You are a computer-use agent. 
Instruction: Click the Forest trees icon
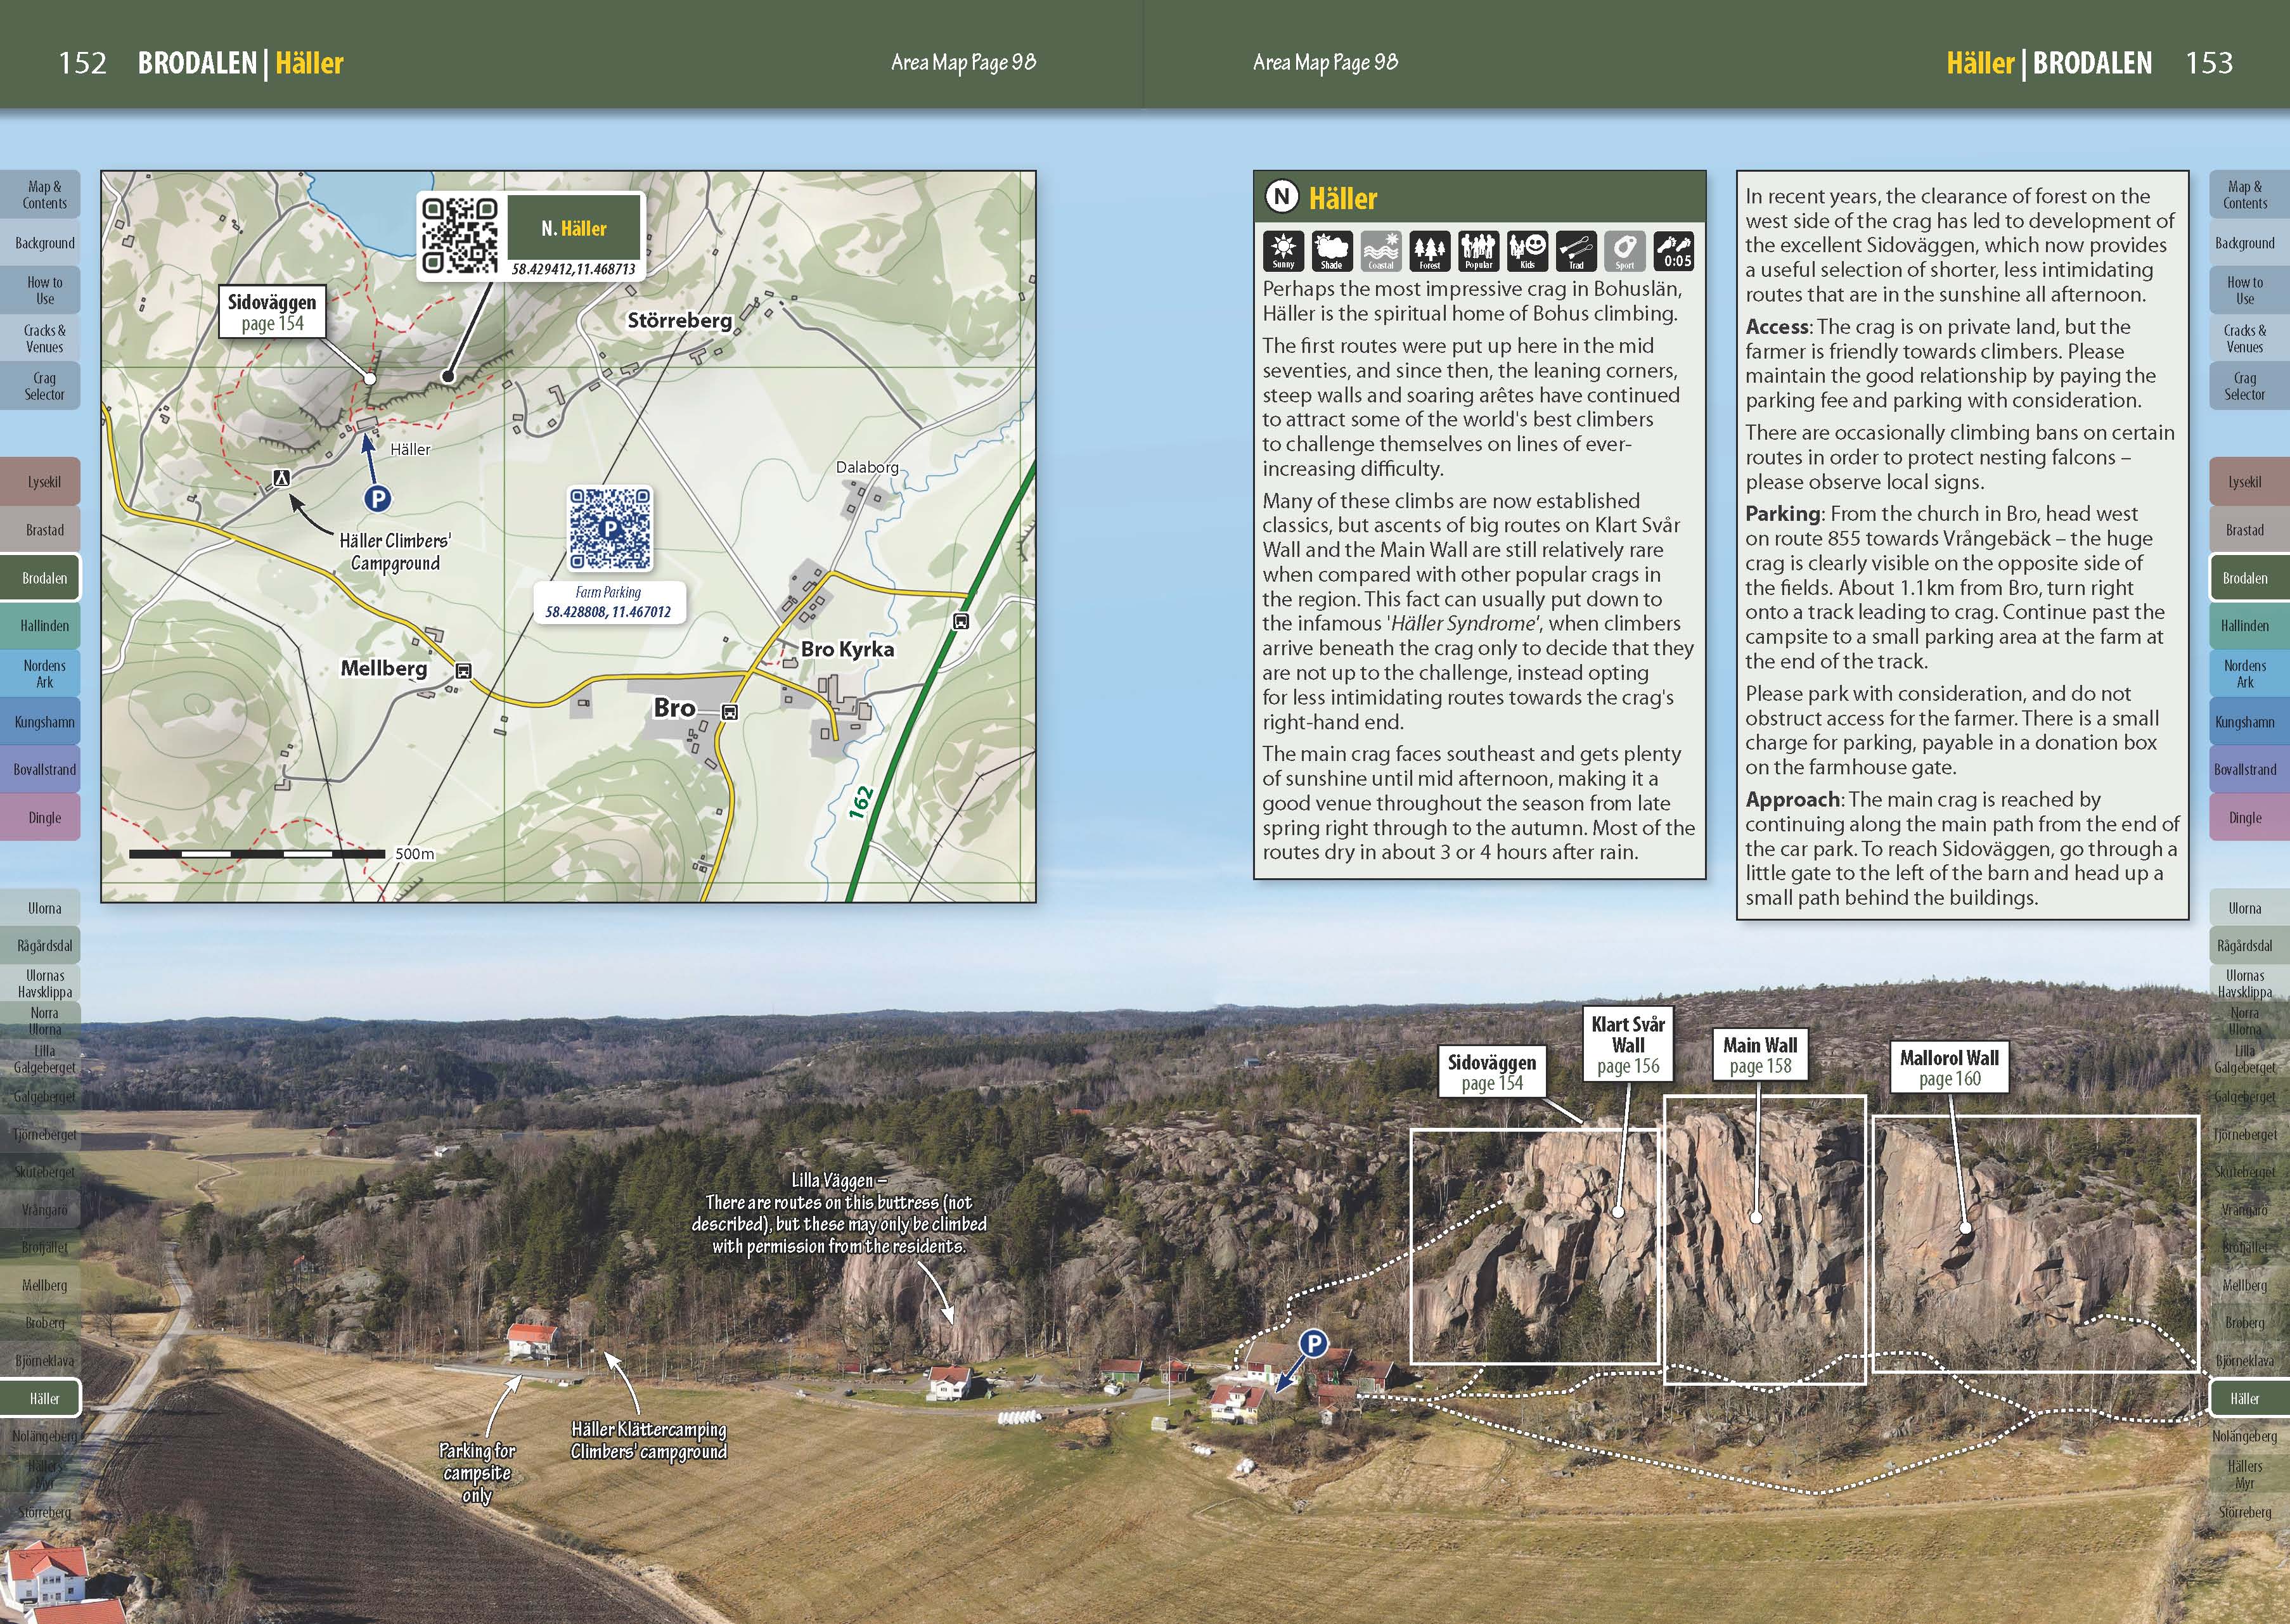(1430, 251)
